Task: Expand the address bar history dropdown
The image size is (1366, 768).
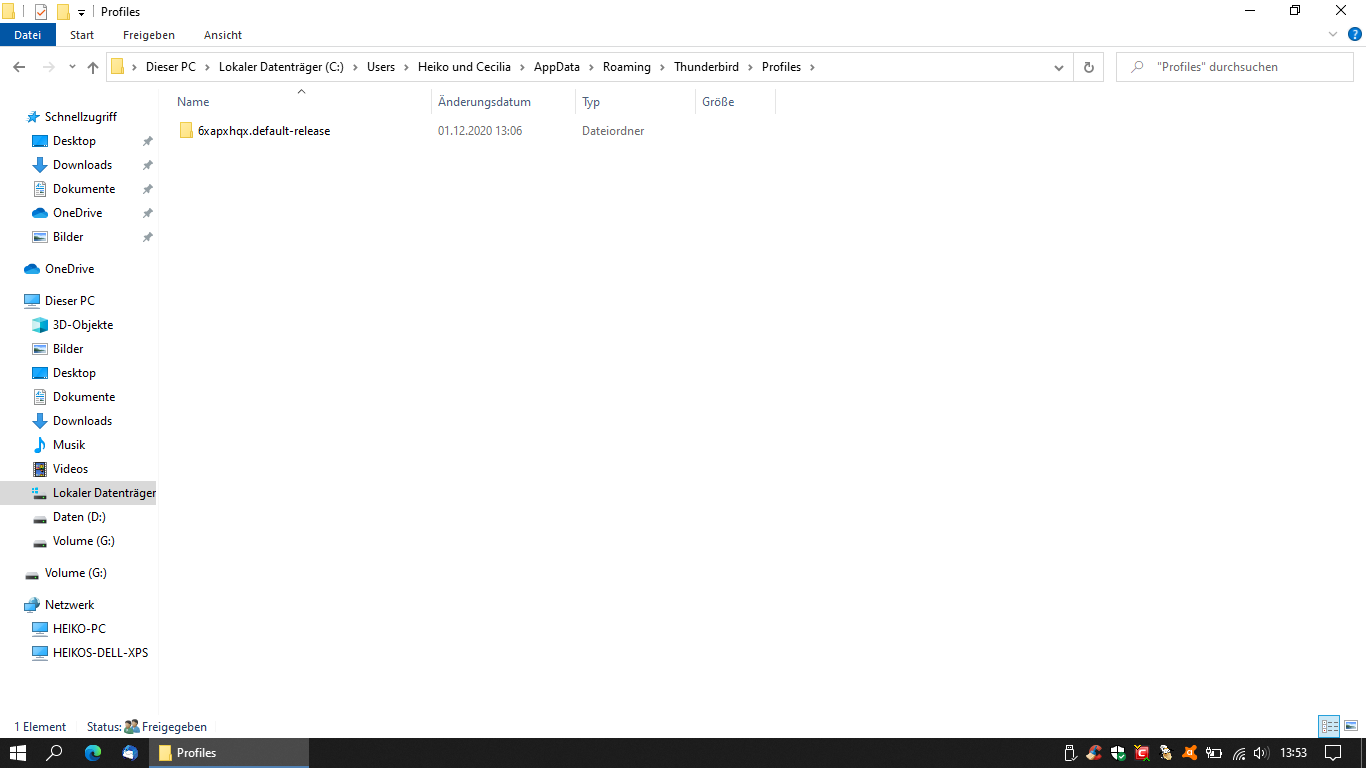Action: click(x=1059, y=67)
